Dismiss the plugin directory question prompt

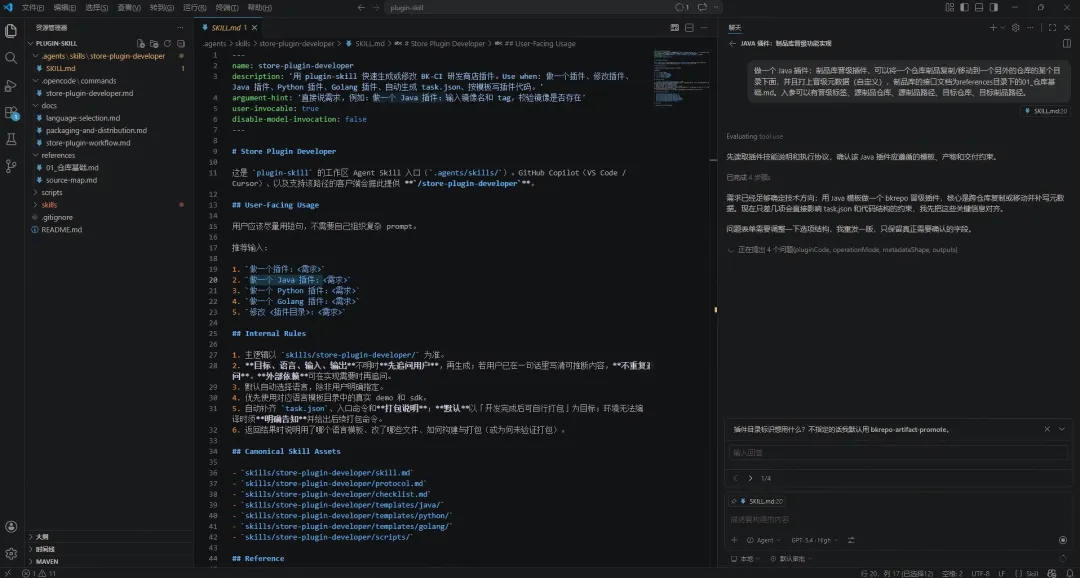(1047, 429)
